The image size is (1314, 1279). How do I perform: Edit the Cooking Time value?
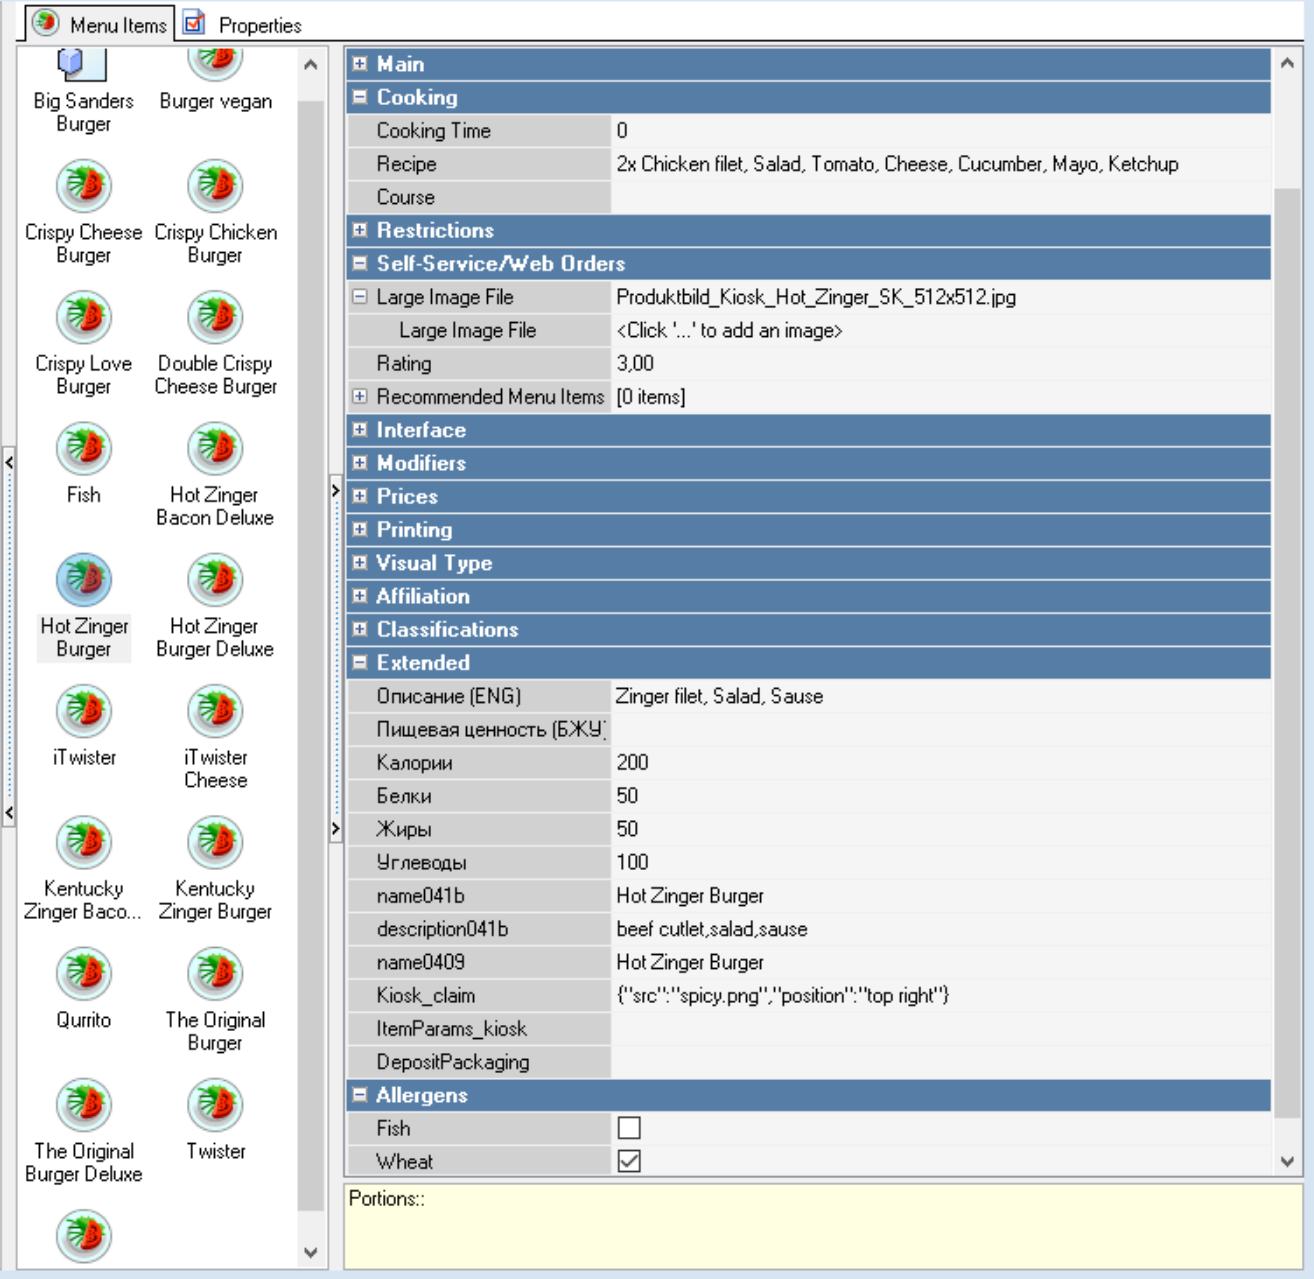[x=941, y=130]
